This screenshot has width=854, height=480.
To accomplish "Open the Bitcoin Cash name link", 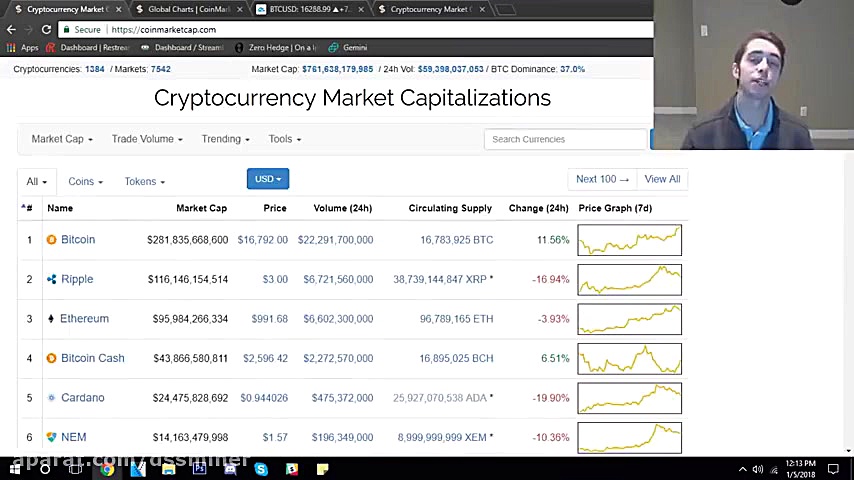I will (93, 358).
